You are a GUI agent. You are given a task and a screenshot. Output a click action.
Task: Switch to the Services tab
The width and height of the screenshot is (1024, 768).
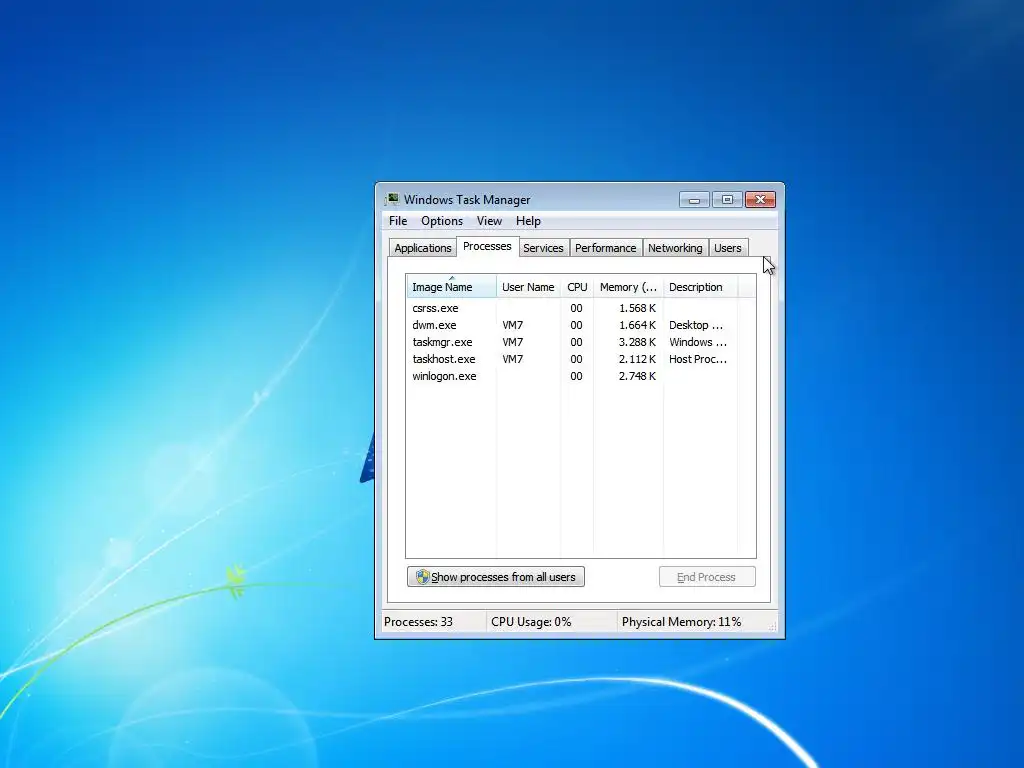(x=543, y=248)
